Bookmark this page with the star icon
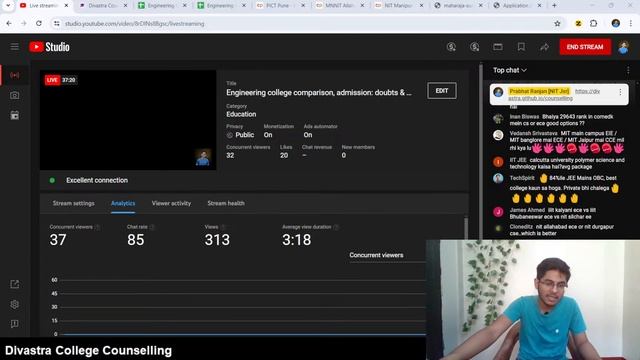 (557, 24)
